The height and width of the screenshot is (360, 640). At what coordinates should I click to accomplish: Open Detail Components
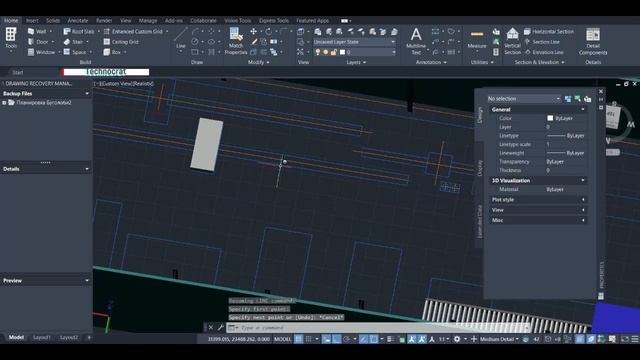(593, 41)
